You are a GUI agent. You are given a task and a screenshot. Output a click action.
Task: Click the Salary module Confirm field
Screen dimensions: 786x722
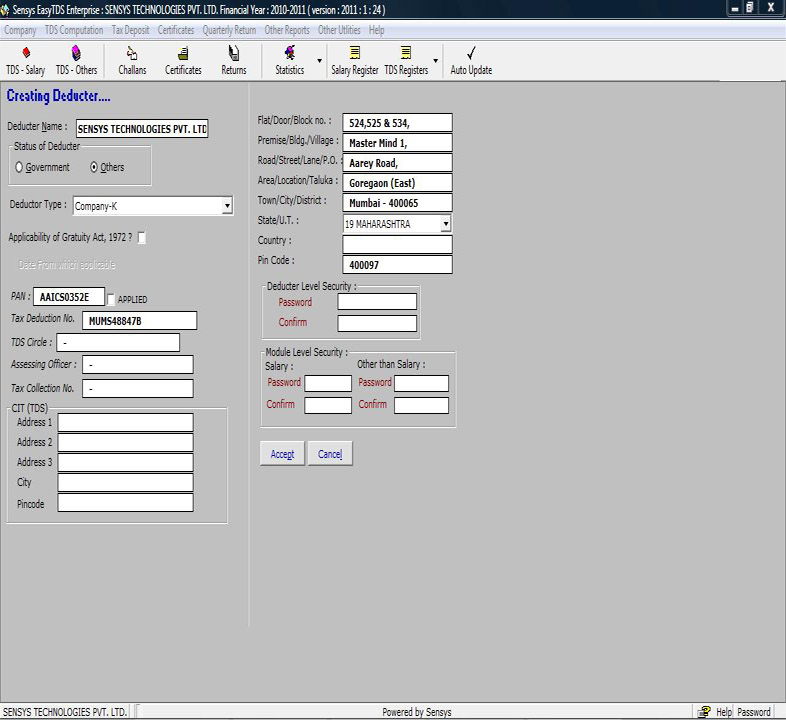328,406
